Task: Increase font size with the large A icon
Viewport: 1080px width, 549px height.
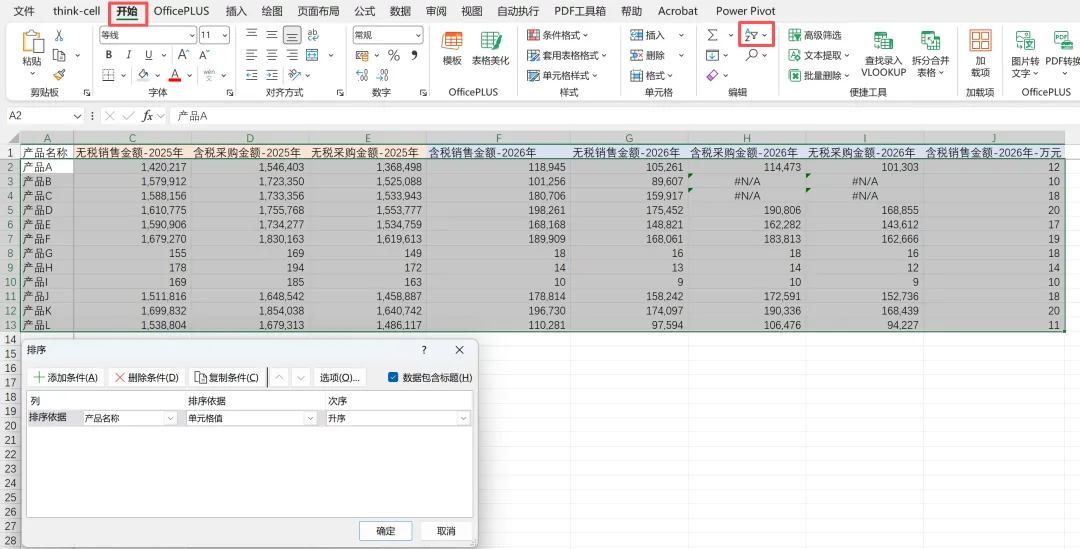Action: [x=183, y=55]
